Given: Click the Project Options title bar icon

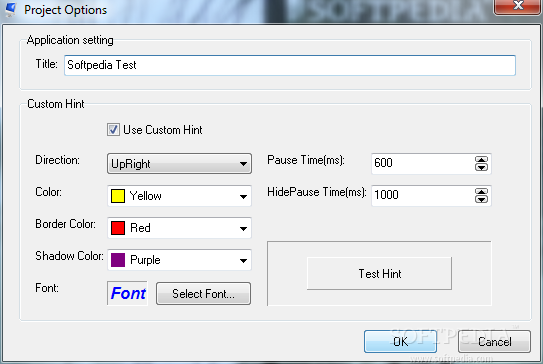Looking at the screenshot, I should (x=11, y=9).
